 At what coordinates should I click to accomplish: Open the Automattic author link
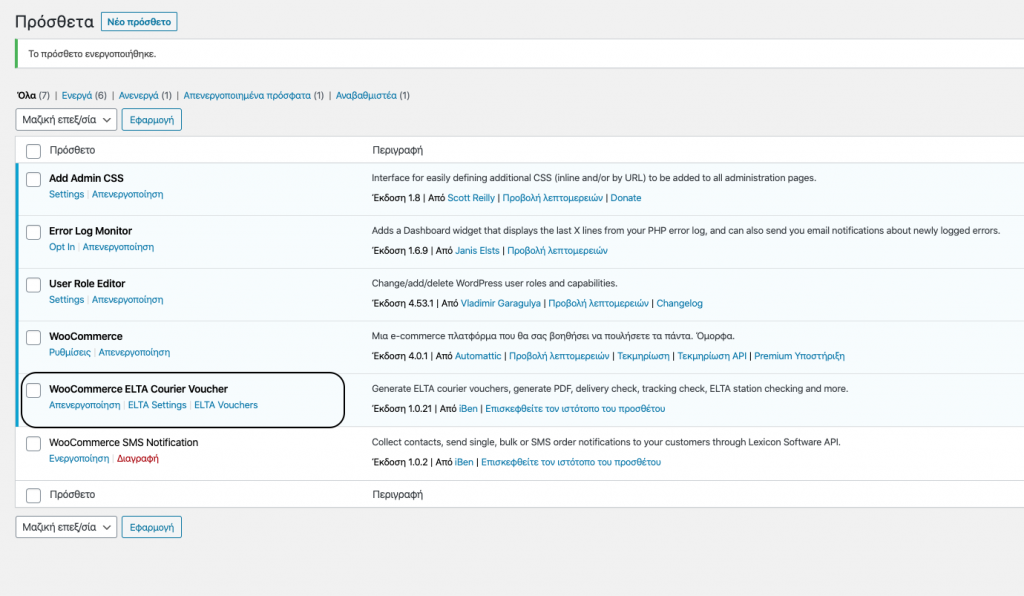coord(478,356)
